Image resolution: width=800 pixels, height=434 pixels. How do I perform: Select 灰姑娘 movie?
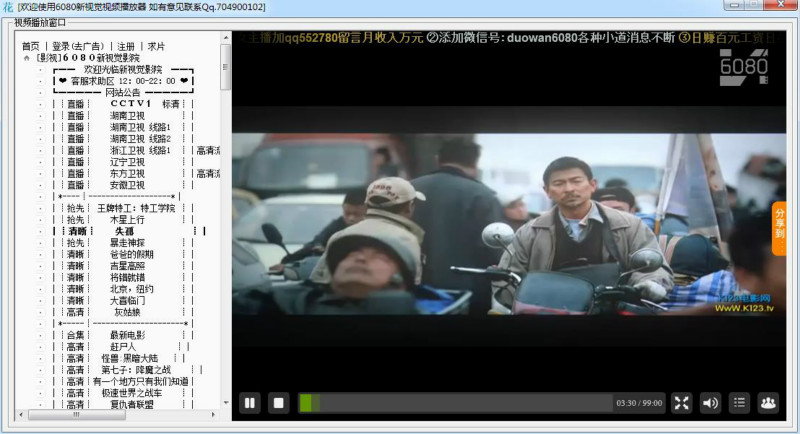pyautogui.click(x=123, y=312)
